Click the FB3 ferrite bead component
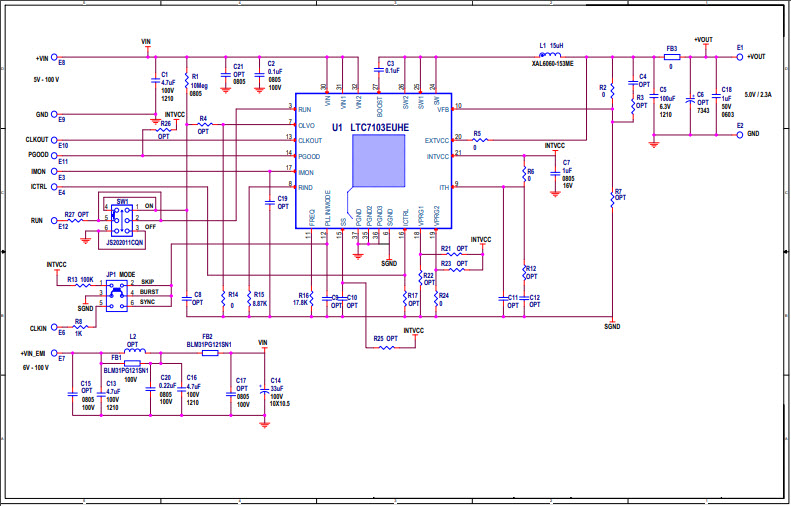 point(671,57)
